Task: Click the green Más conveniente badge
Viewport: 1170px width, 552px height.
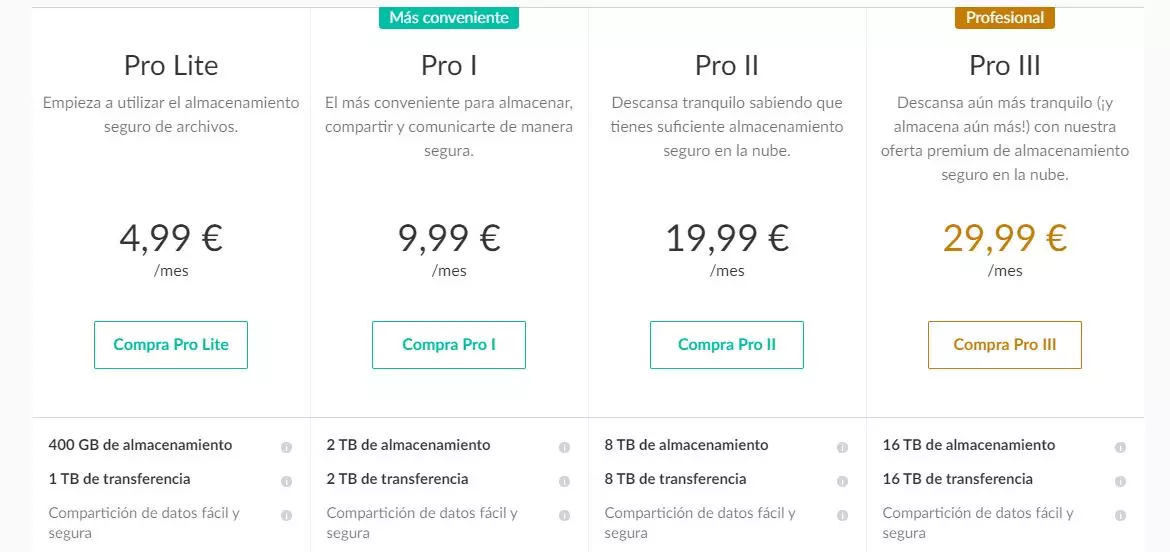Action: tap(449, 17)
